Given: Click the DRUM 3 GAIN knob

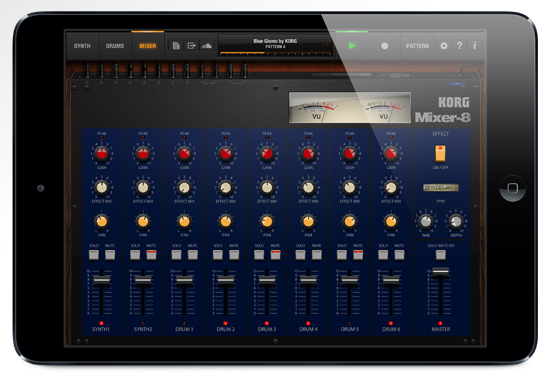Looking at the screenshot, I should [x=267, y=154].
